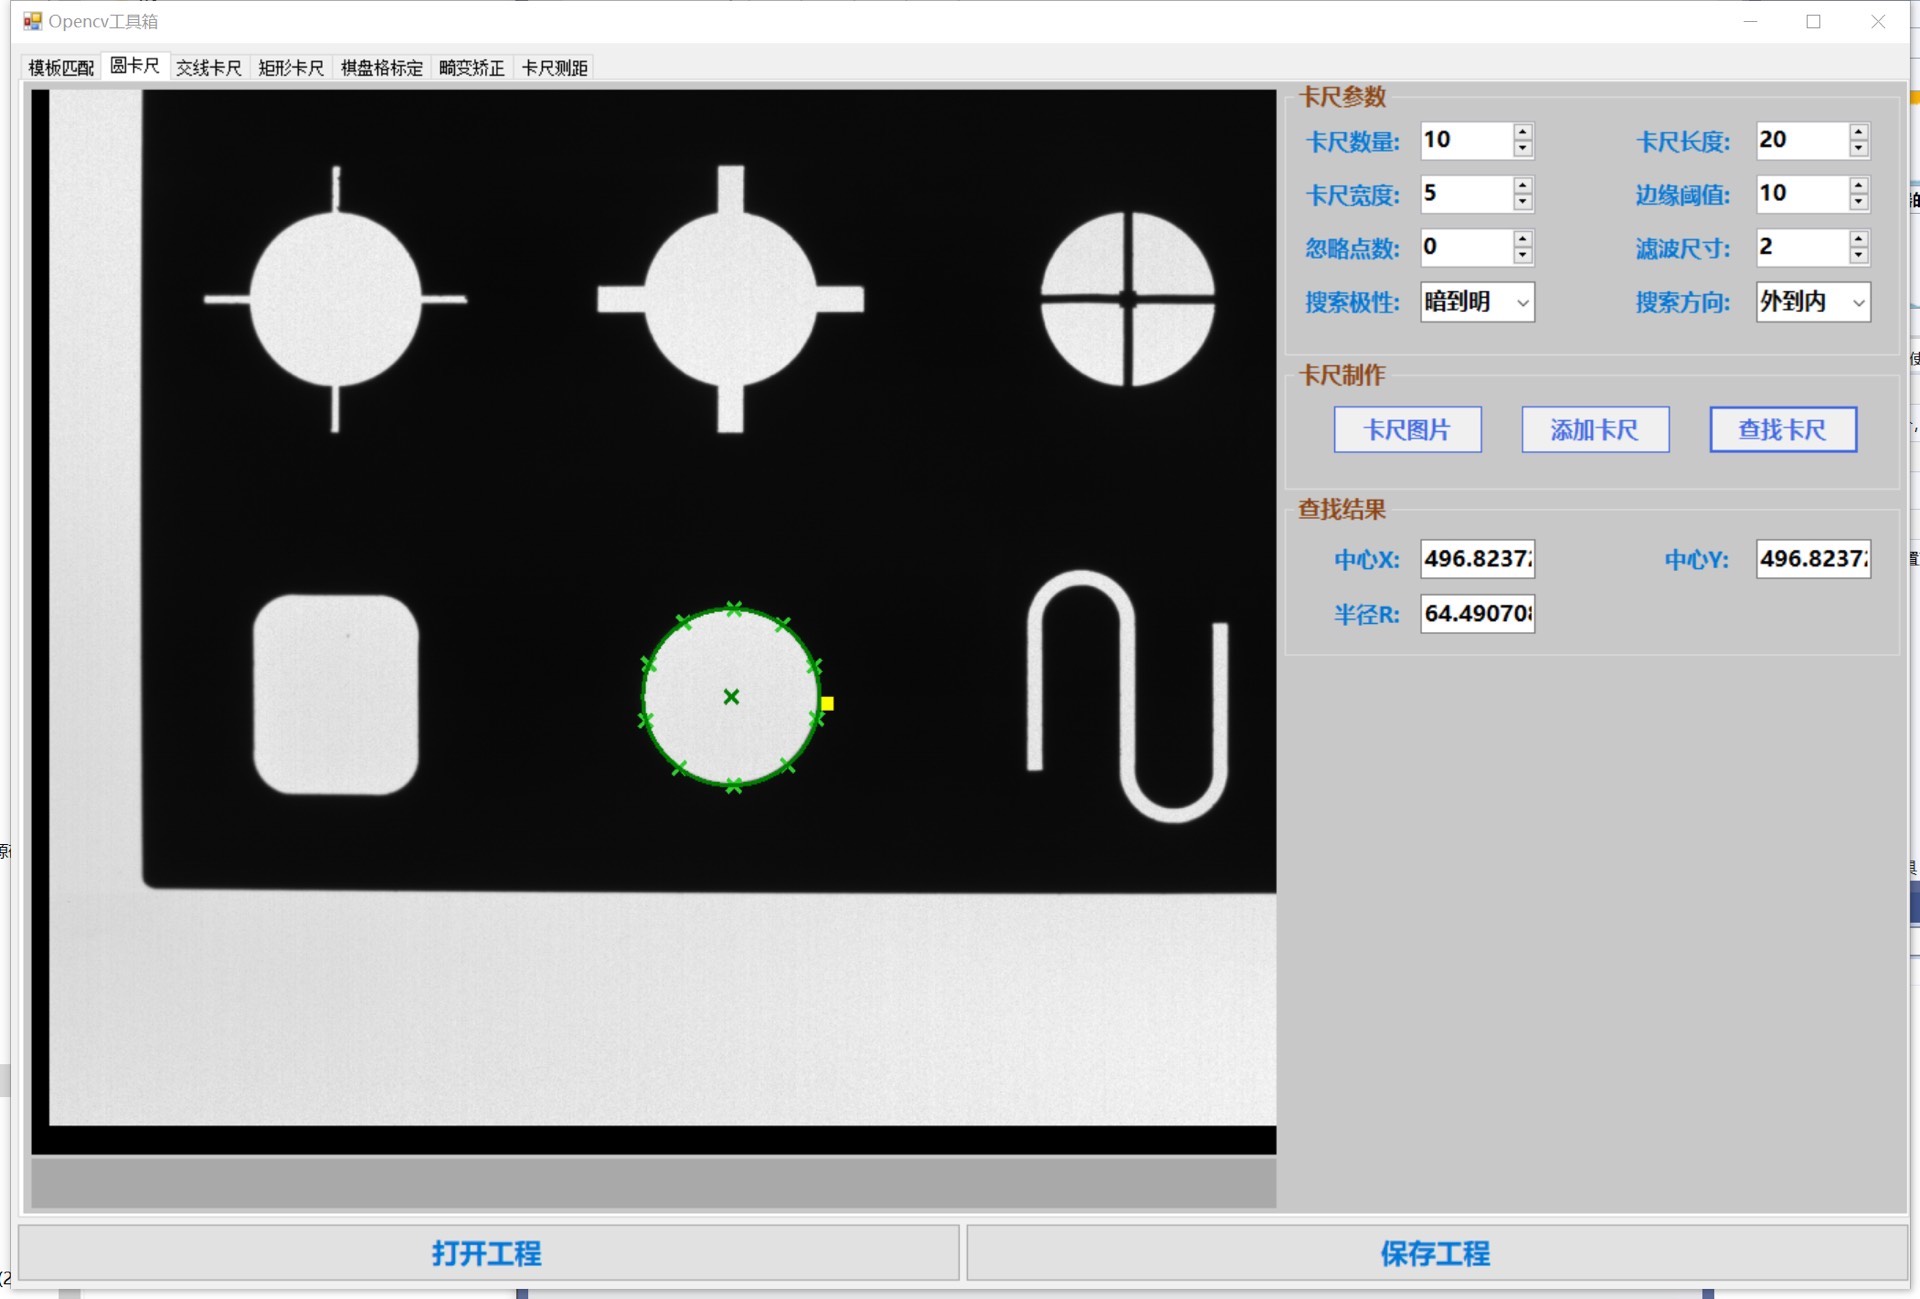1920x1299 pixels.
Task: Decrease 卡尺长度 with down arrow
Action: (1858, 149)
